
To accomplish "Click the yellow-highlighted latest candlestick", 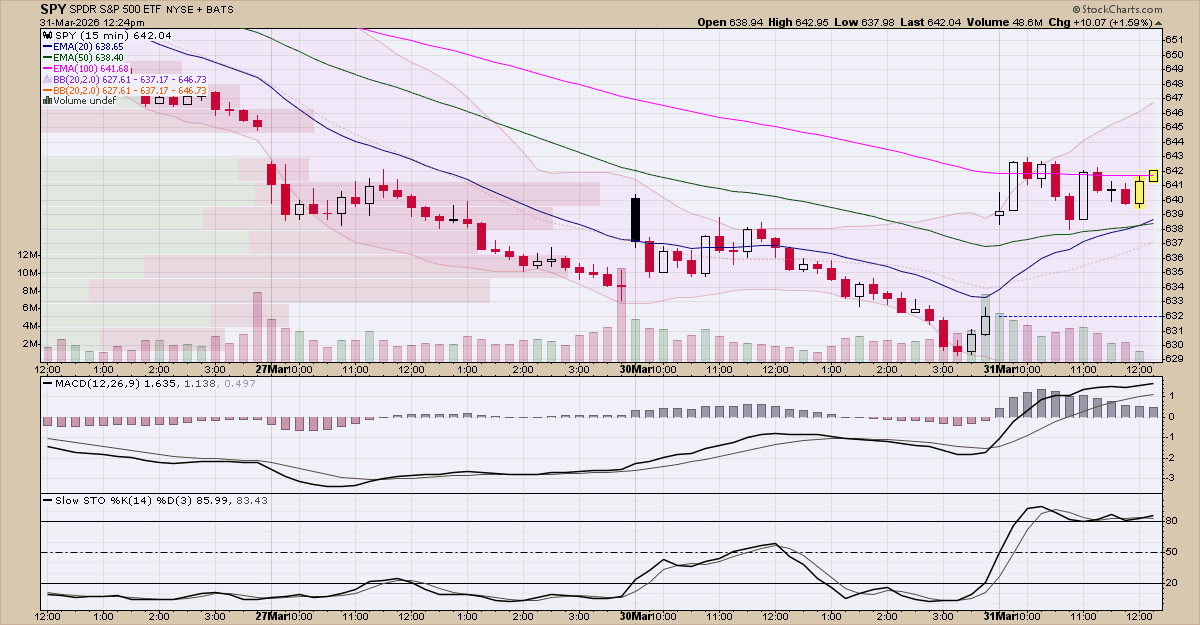I will pyautogui.click(x=1154, y=176).
